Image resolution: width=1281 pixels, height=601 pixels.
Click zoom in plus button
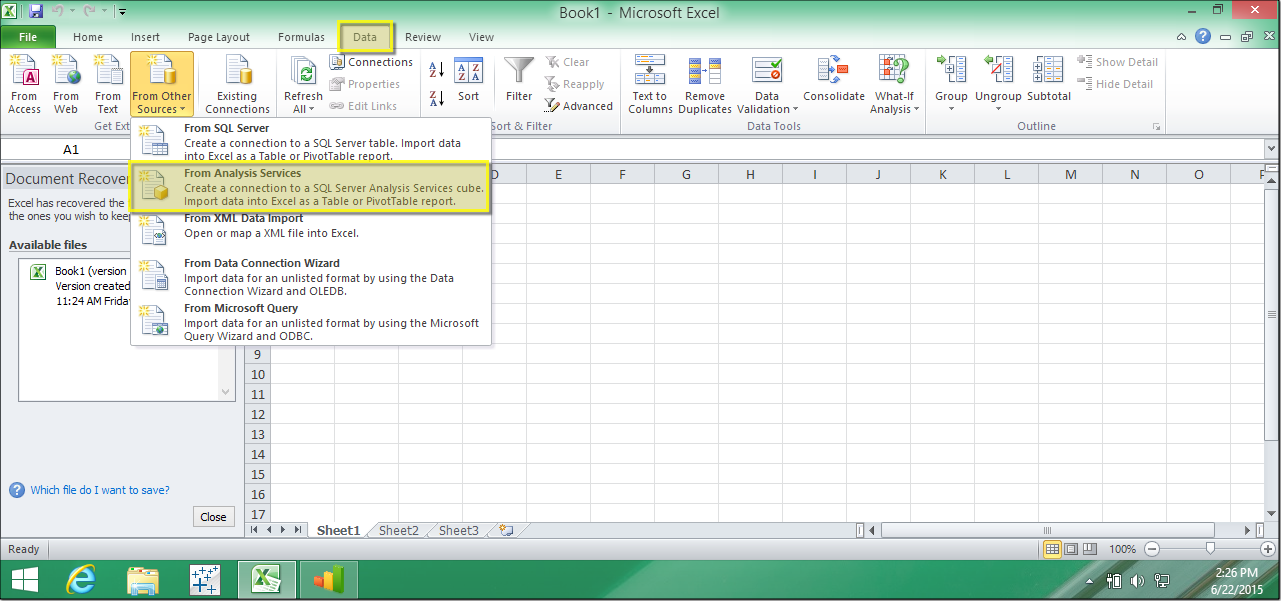pos(1270,549)
